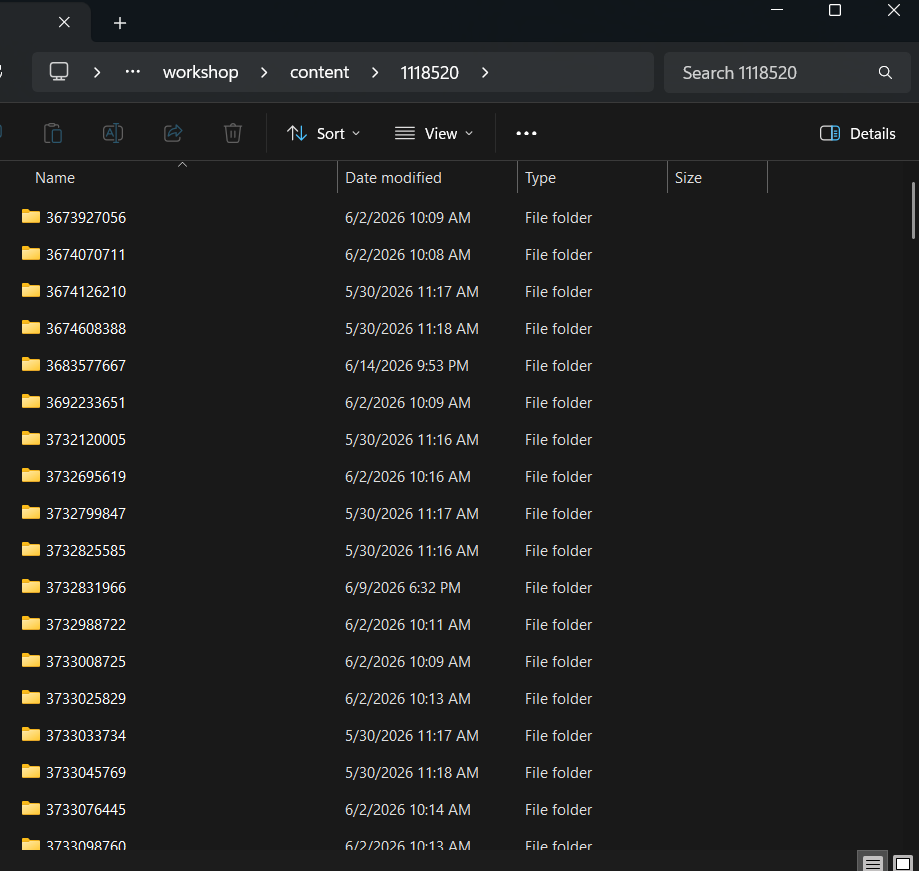This screenshot has height=871, width=919.
Task: Close the current Explorer tab
Action: click(x=64, y=22)
